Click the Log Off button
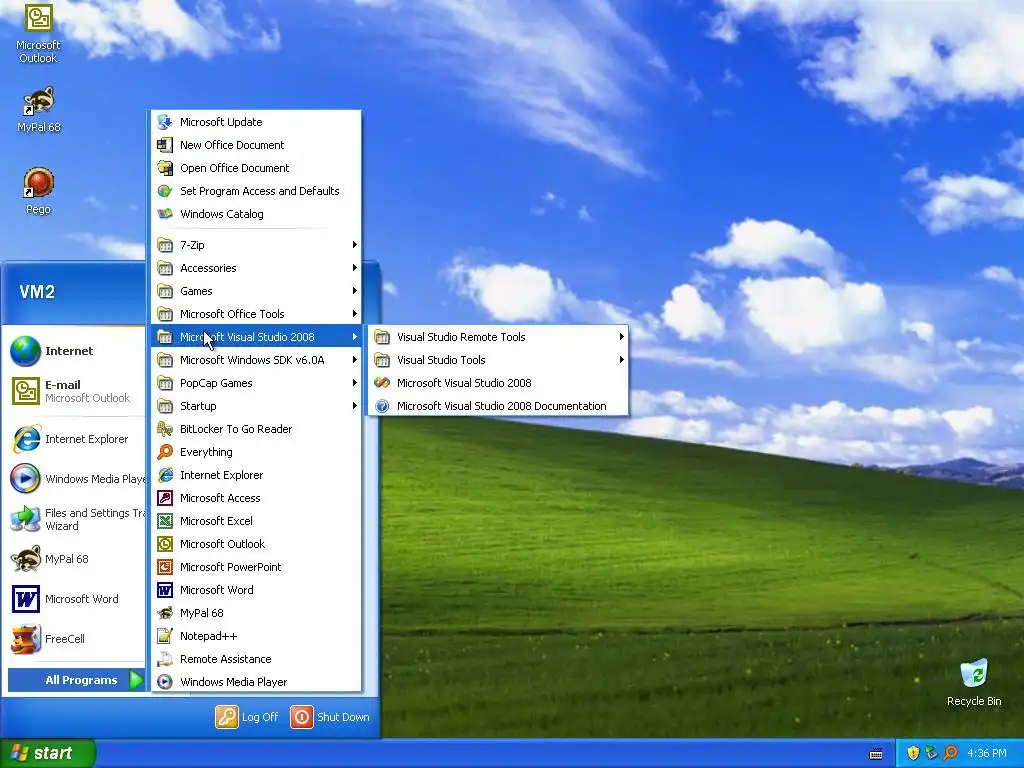The image size is (1024, 768). [x=247, y=717]
